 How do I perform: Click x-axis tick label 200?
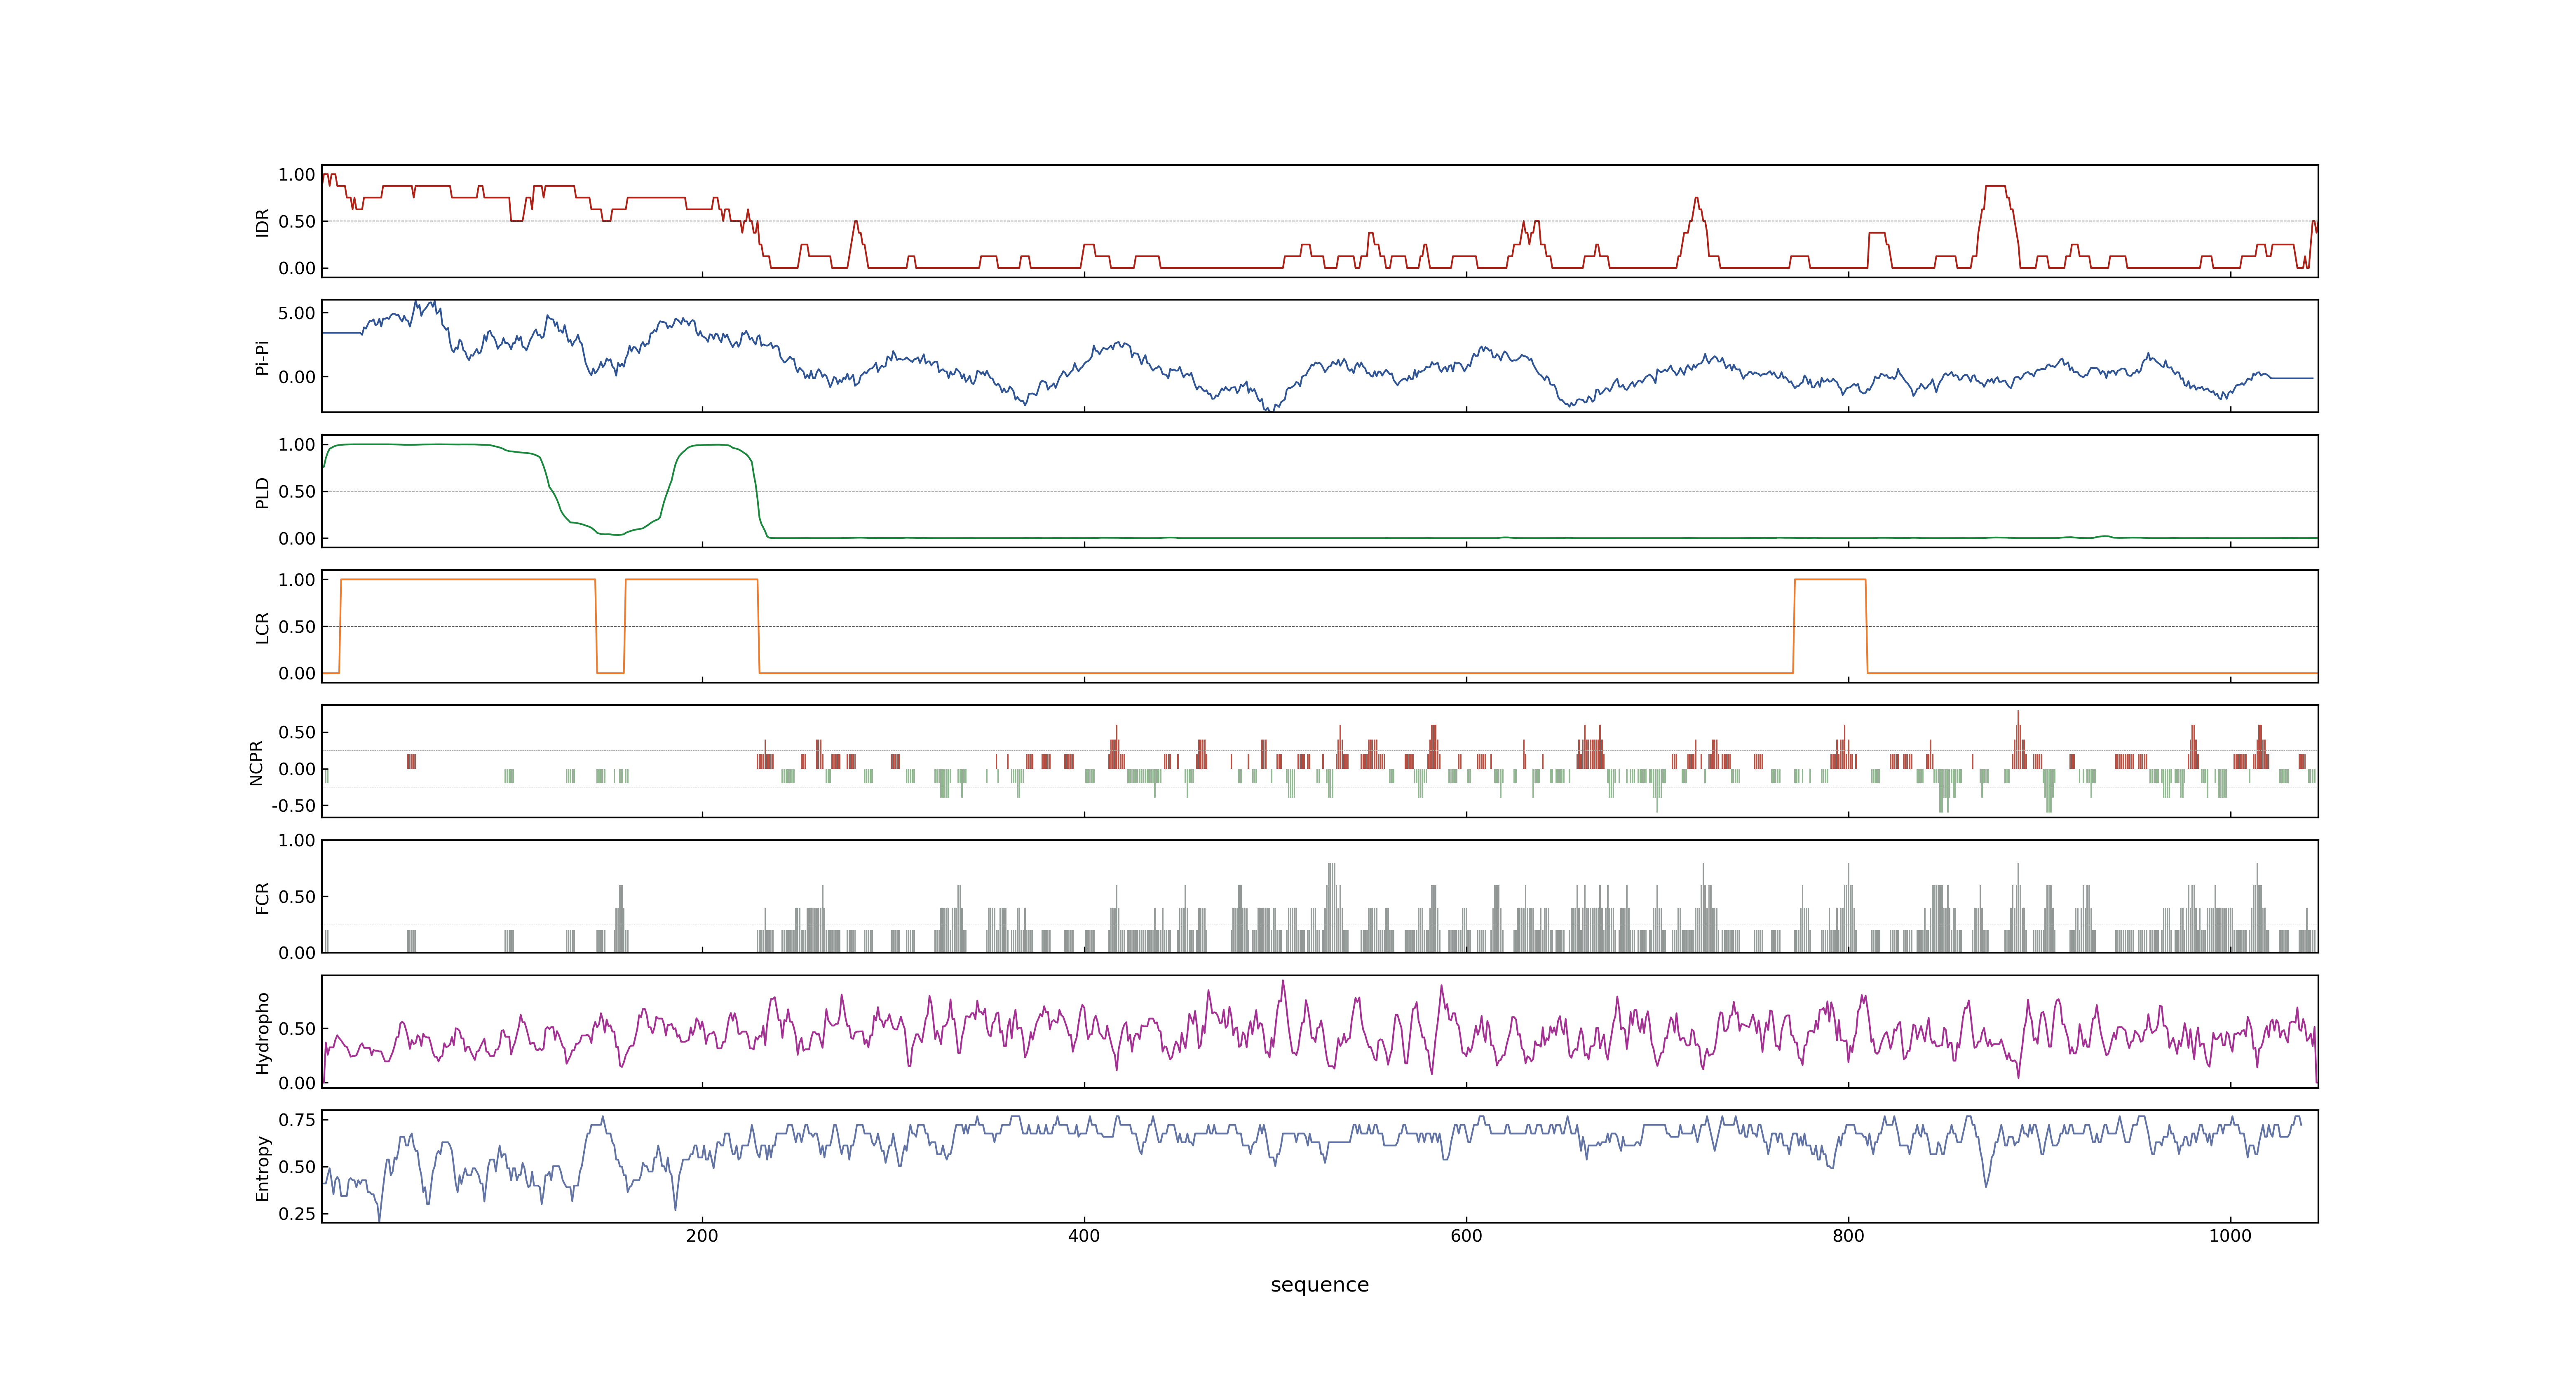click(702, 1236)
